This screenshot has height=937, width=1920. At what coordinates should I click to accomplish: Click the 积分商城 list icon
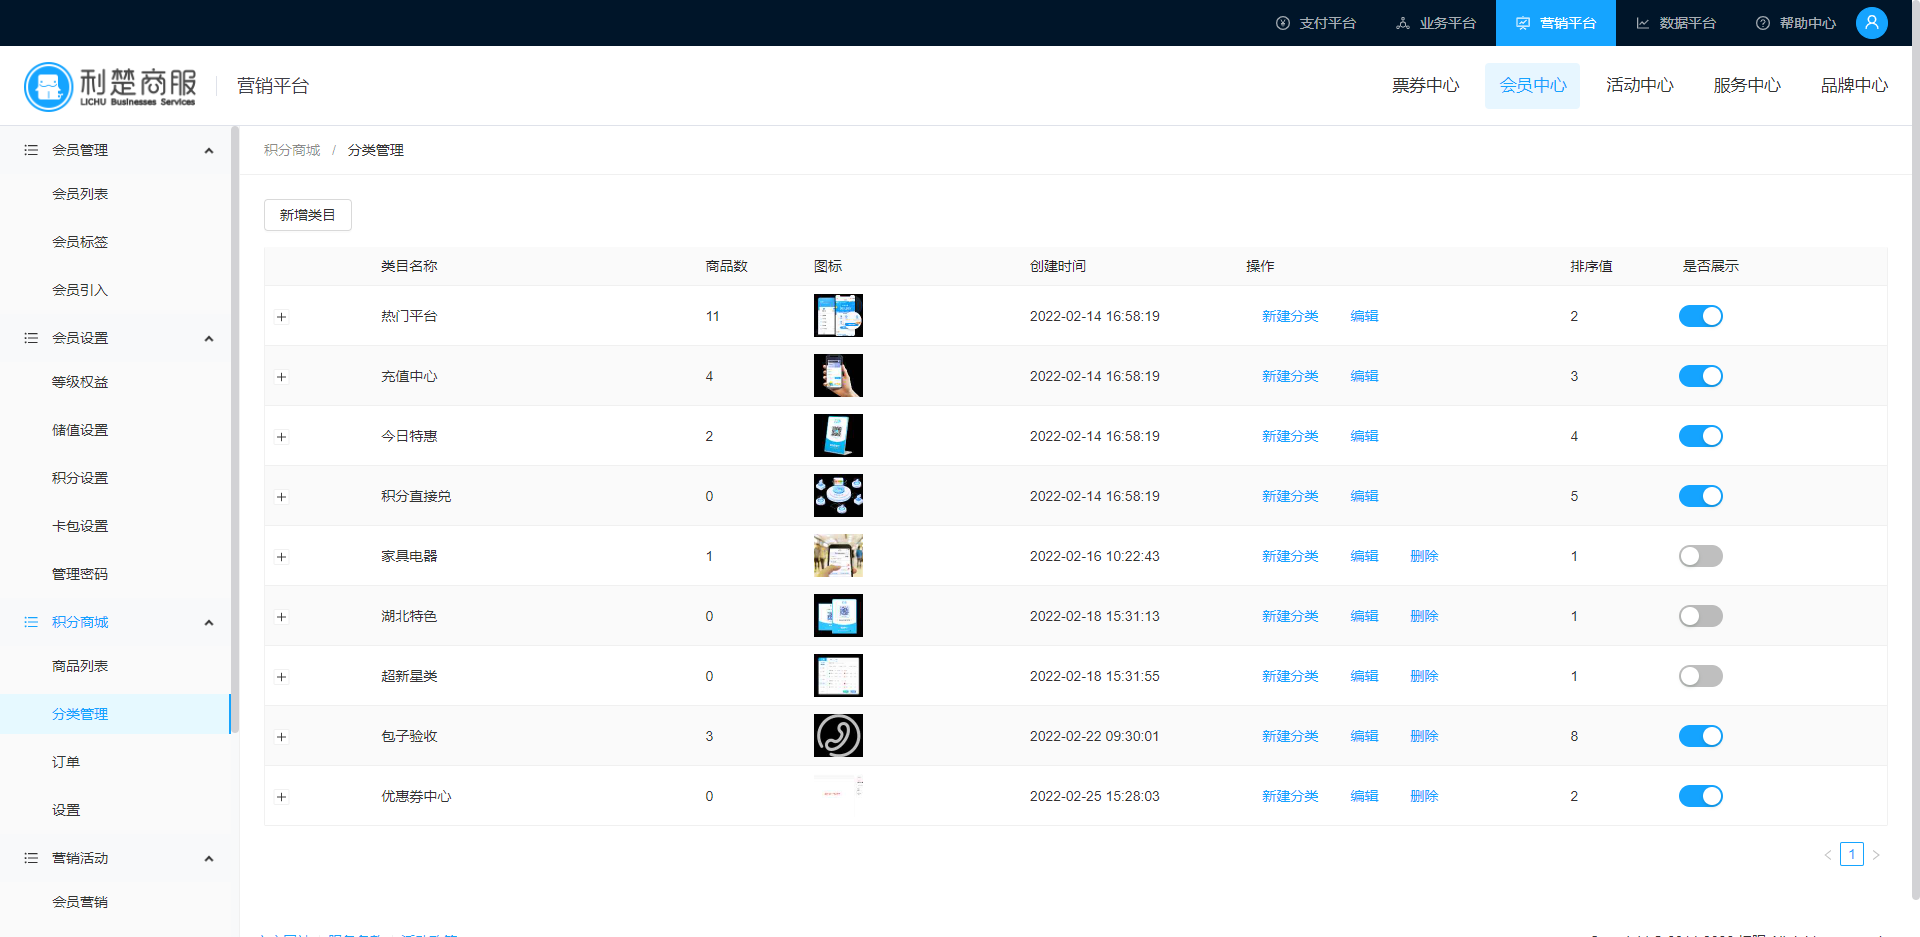[31, 622]
